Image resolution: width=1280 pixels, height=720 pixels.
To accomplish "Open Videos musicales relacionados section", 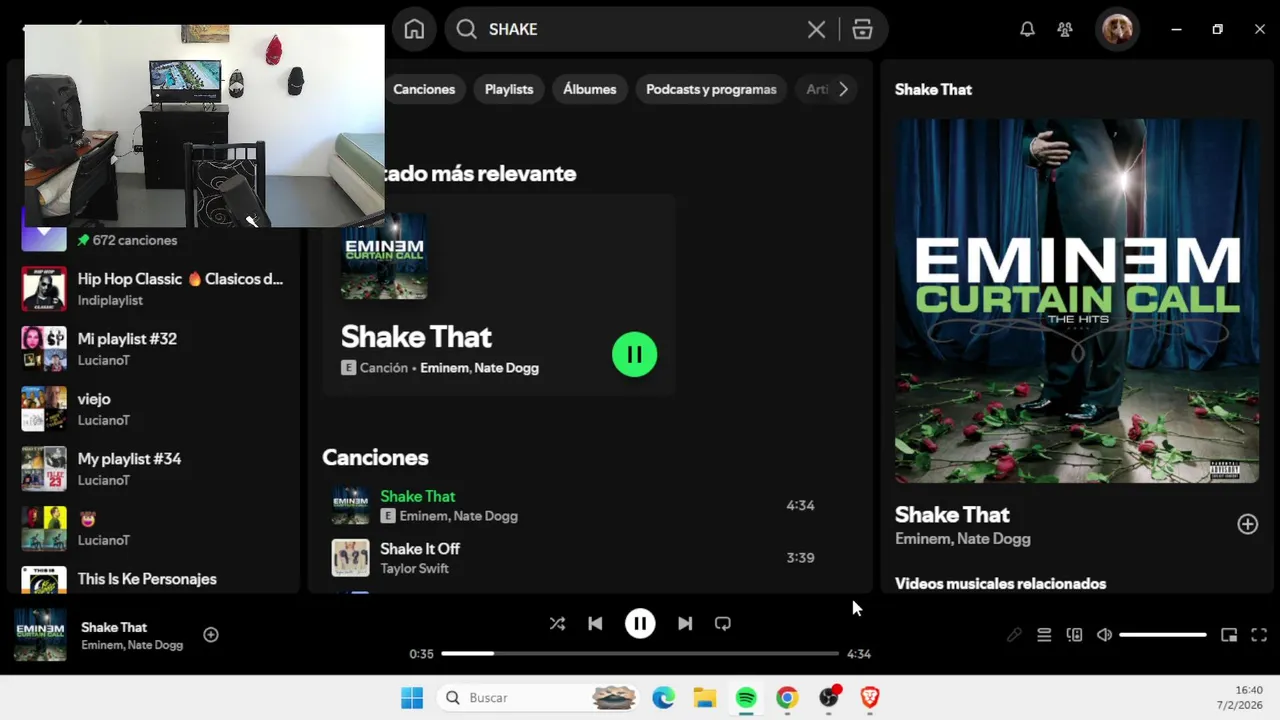I will 1000,584.
